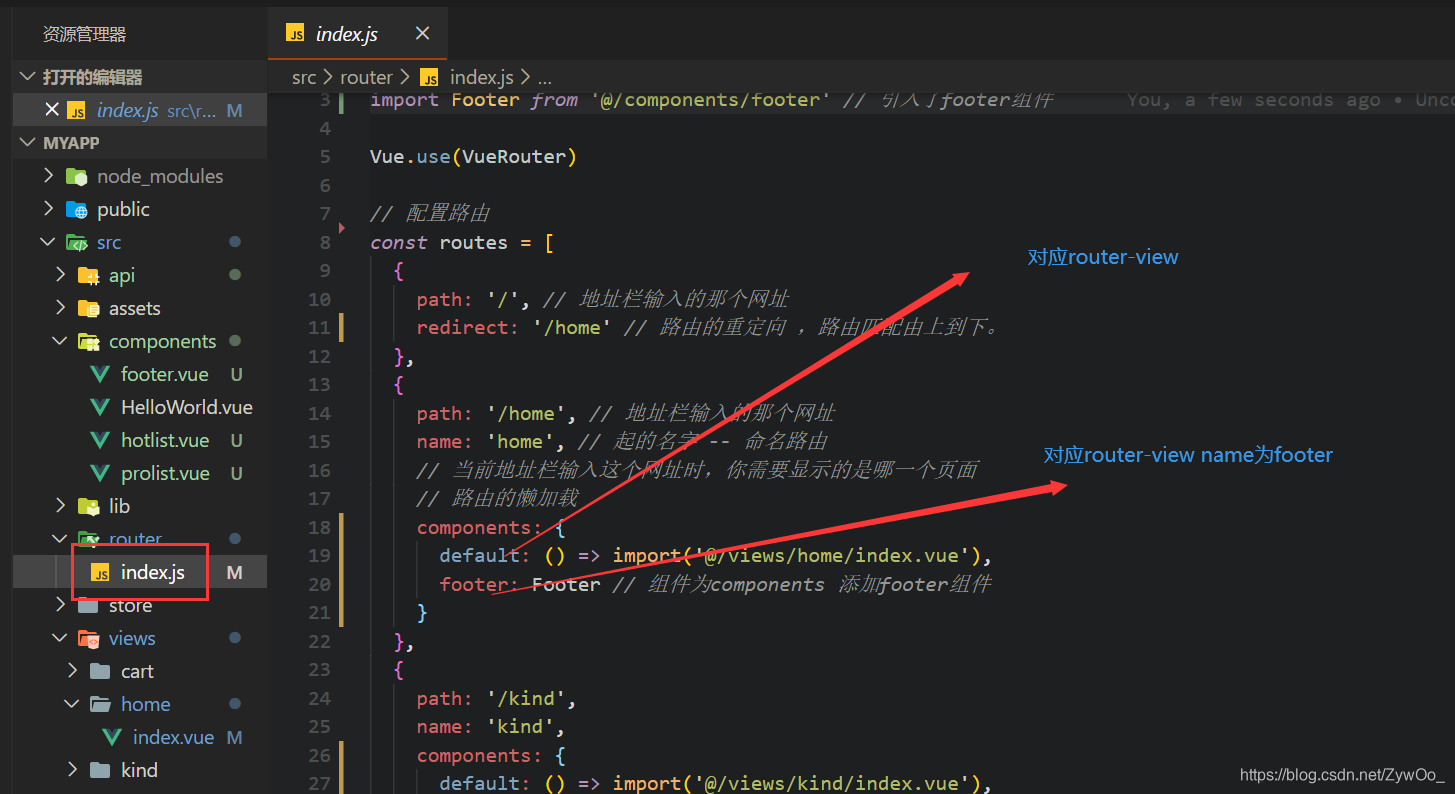Click the components folder icon
The height and width of the screenshot is (794, 1455).
tap(89, 342)
